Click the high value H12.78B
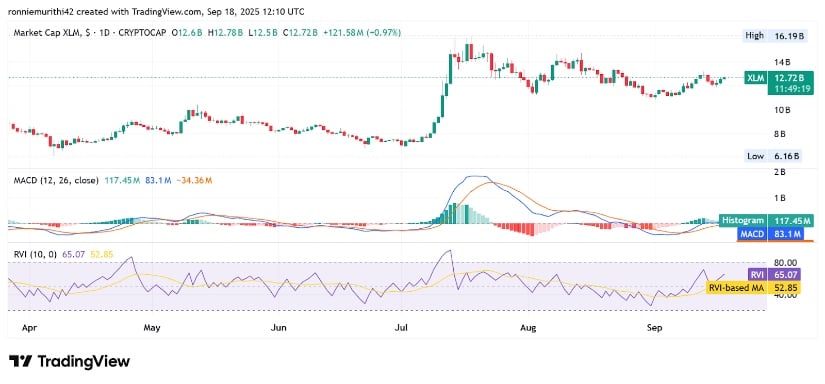825x384 pixels. [226, 33]
